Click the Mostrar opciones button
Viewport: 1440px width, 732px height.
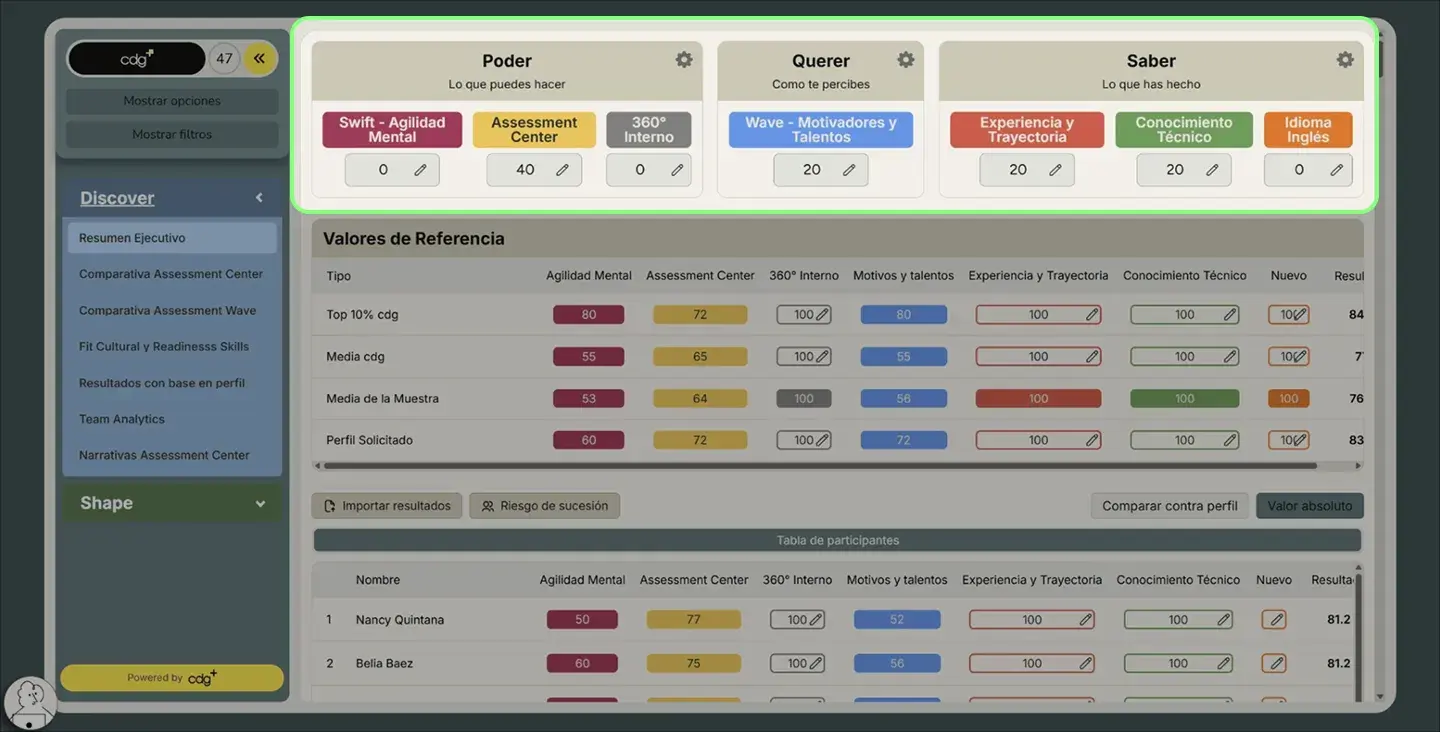pyautogui.click(x=172, y=101)
